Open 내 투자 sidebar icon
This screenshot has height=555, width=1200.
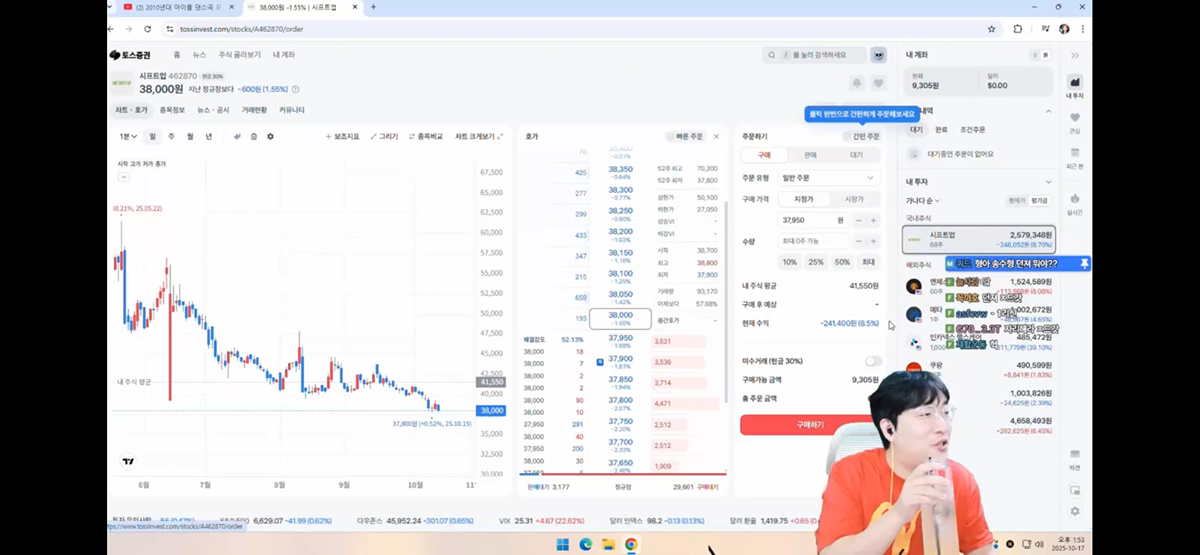[x=1075, y=84]
